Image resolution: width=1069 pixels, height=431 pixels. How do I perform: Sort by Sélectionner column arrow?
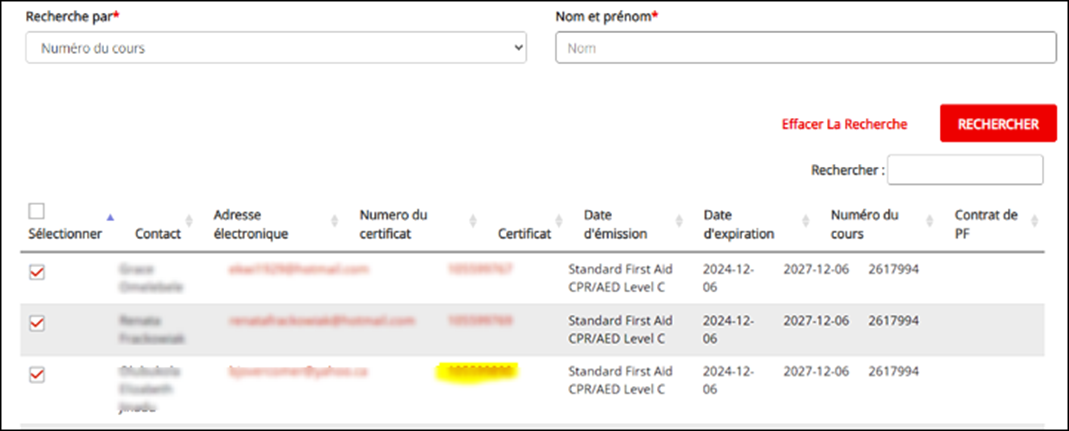(110, 218)
